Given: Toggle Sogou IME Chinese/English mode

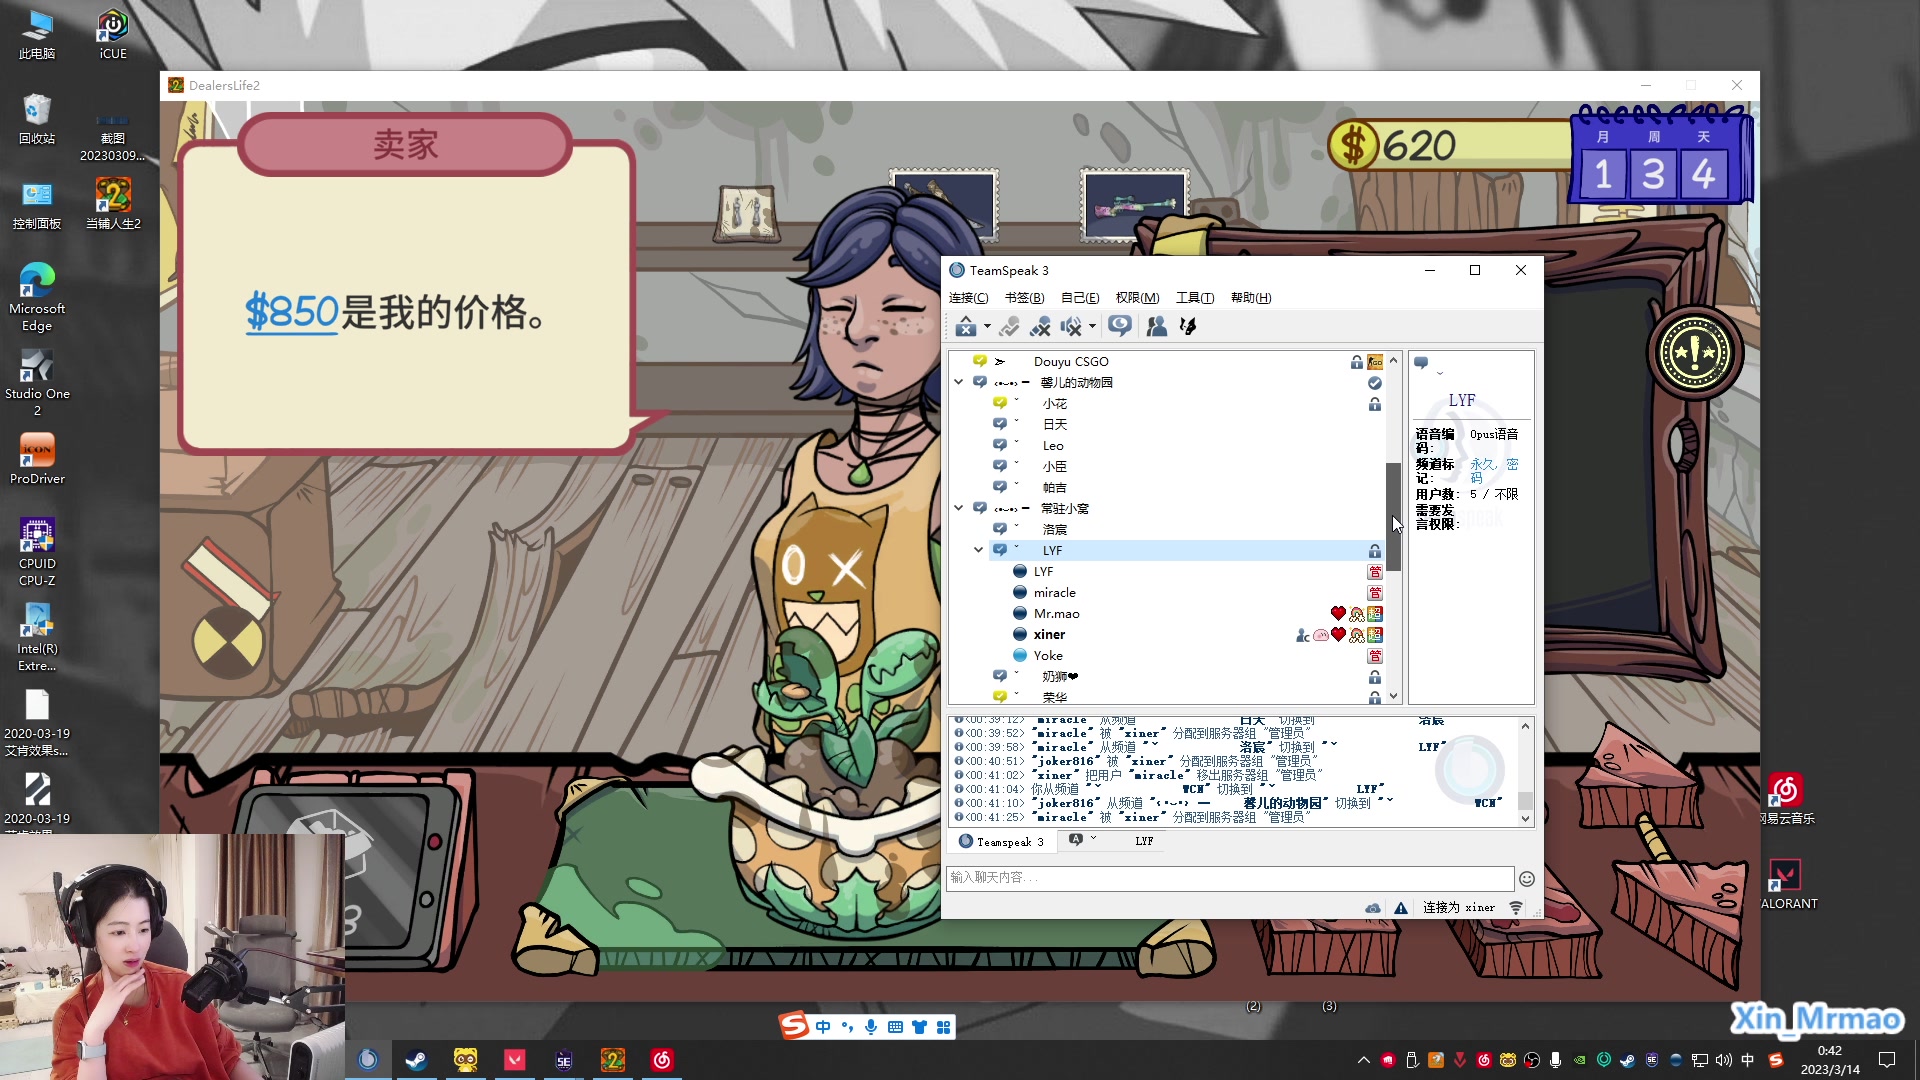Looking at the screenshot, I should [823, 1027].
